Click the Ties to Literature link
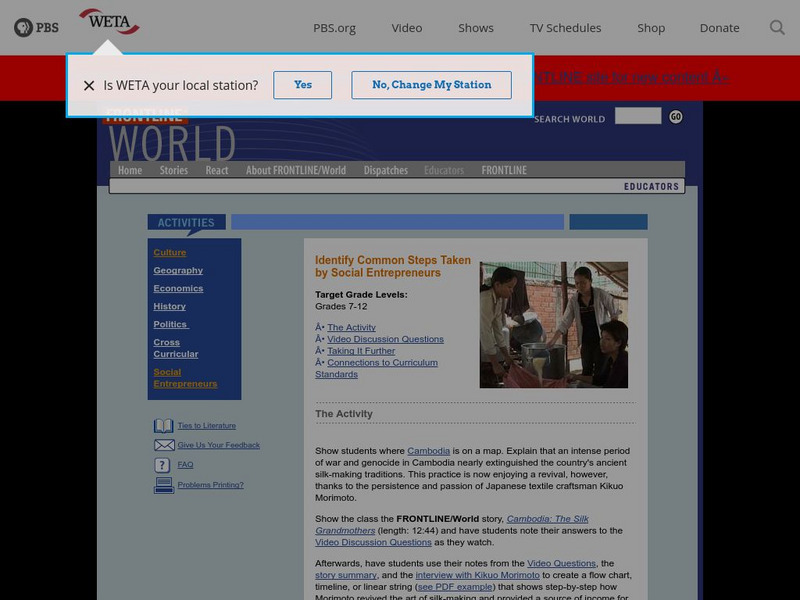This screenshot has width=800, height=600. pyautogui.click(x=207, y=426)
